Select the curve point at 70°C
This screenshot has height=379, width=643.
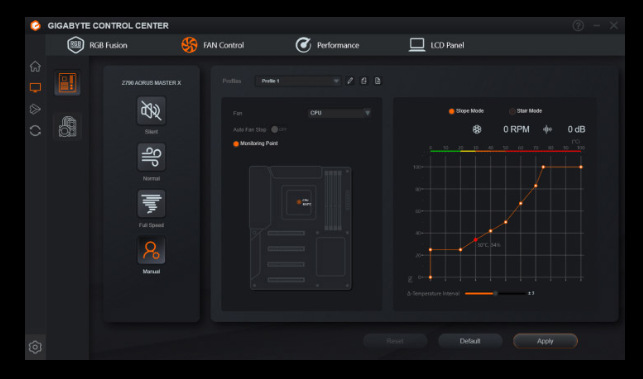coord(536,186)
